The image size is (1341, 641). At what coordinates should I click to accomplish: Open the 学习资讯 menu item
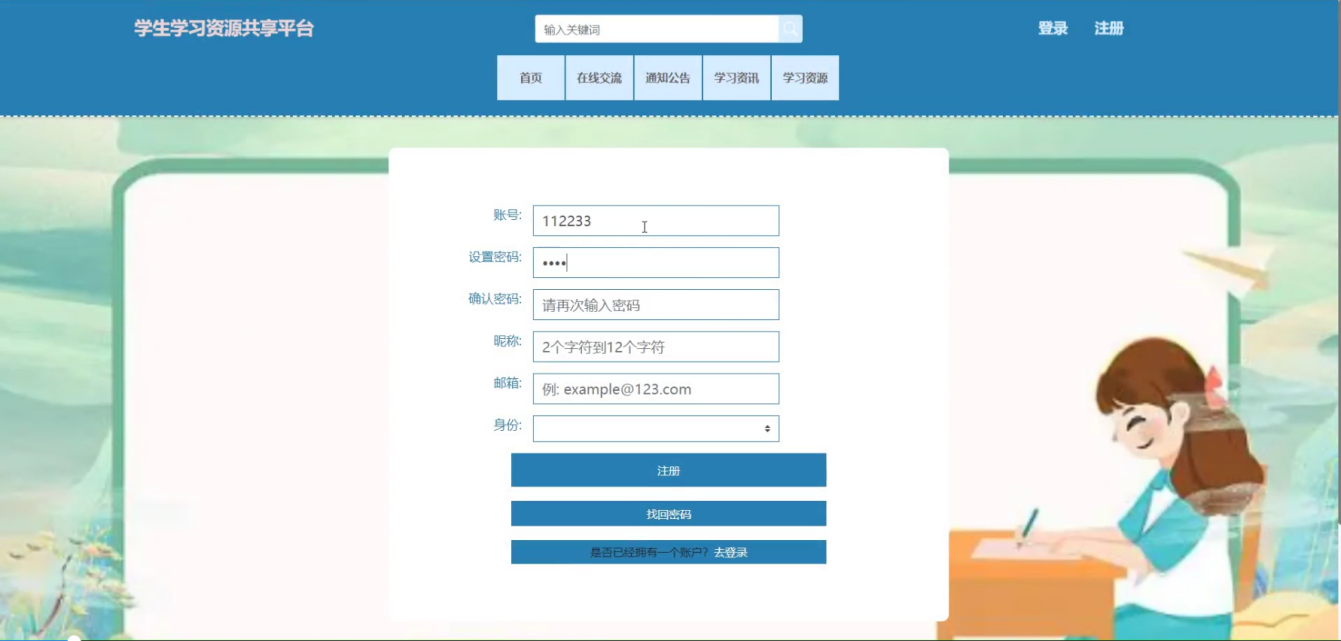pos(736,78)
